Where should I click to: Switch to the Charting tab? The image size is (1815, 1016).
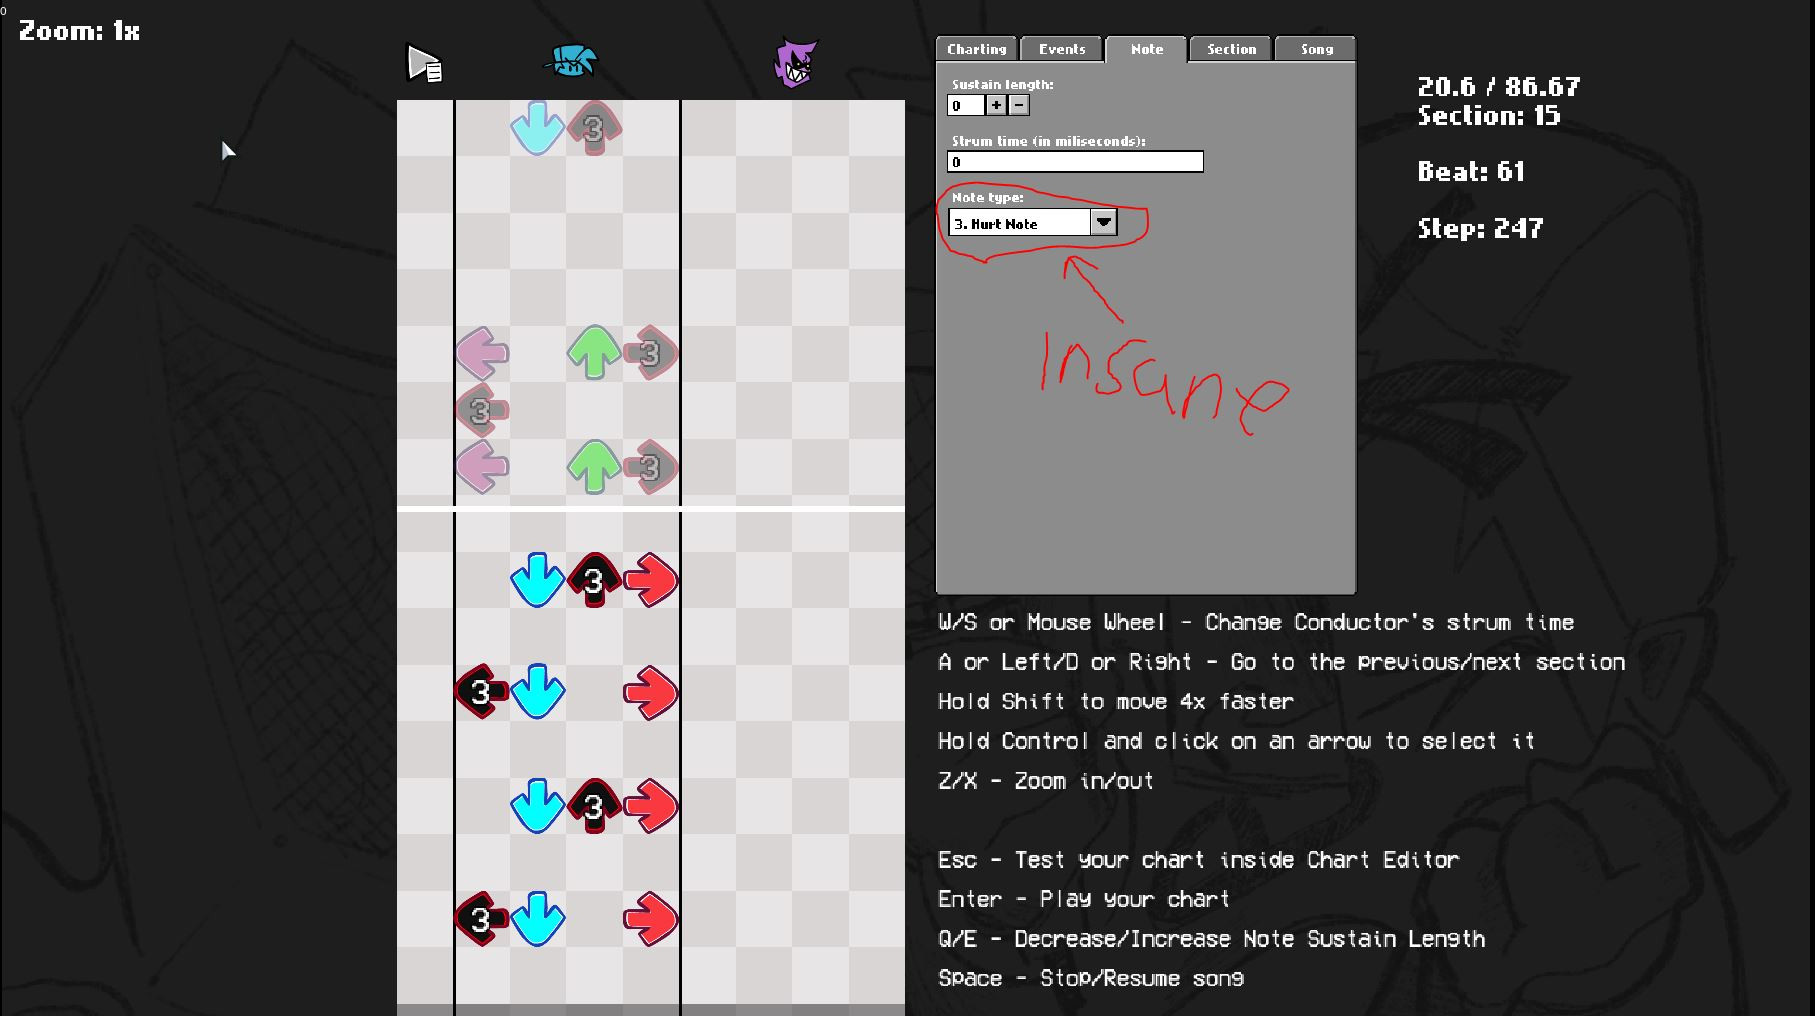tap(975, 49)
